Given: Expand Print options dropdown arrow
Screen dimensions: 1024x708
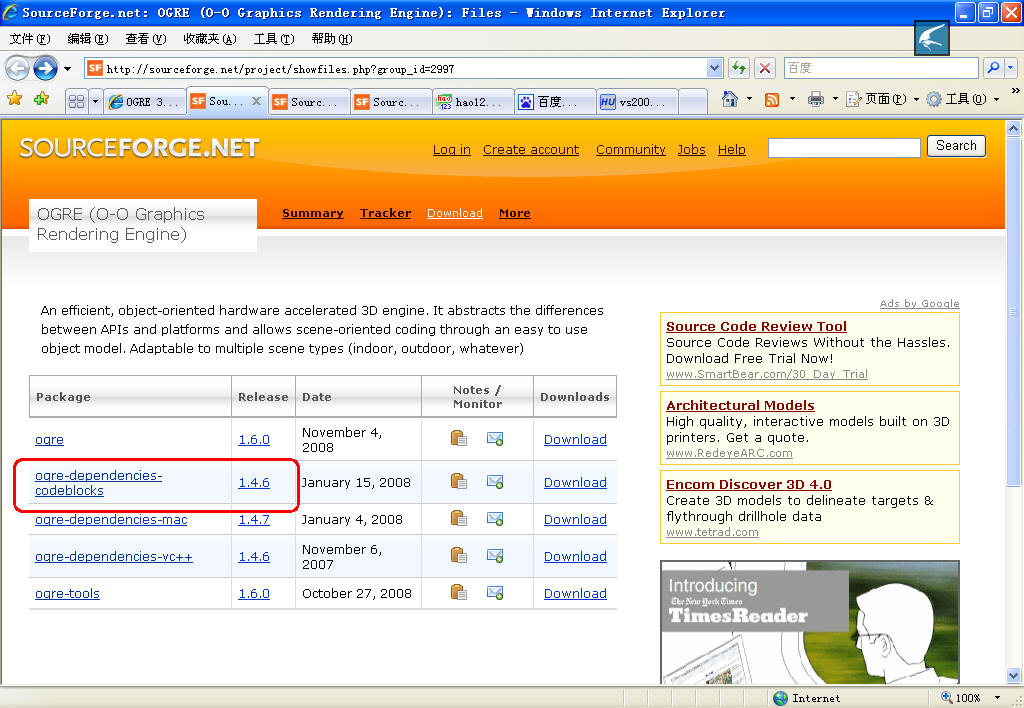Looking at the screenshot, I should tap(835, 99).
